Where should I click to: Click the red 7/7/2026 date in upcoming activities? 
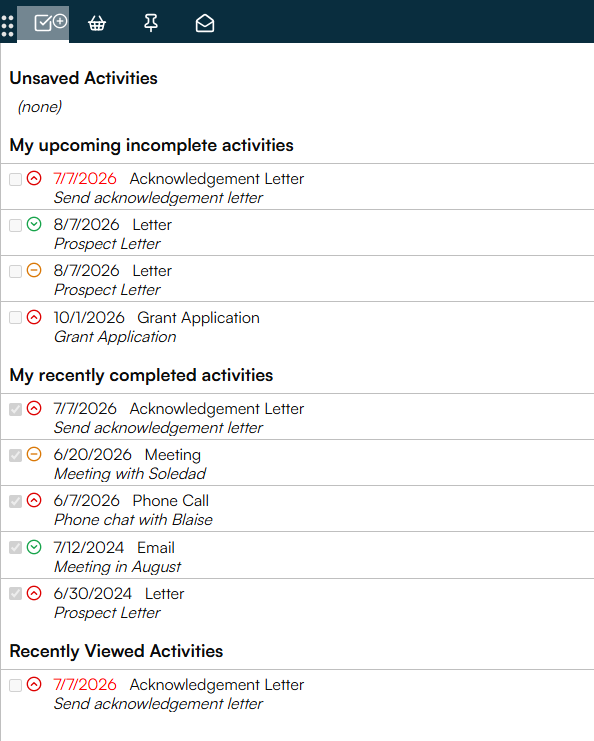point(85,179)
